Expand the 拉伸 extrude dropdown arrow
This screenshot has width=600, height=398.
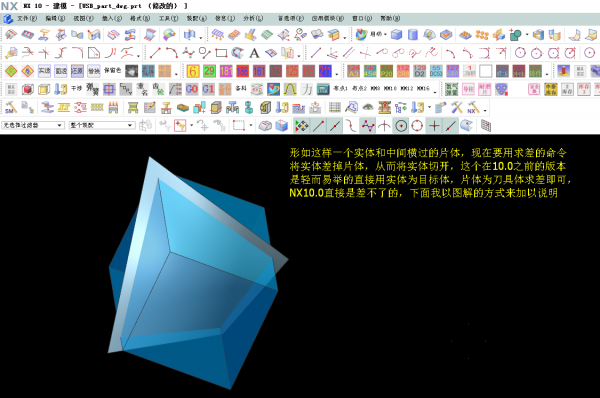click(385, 34)
